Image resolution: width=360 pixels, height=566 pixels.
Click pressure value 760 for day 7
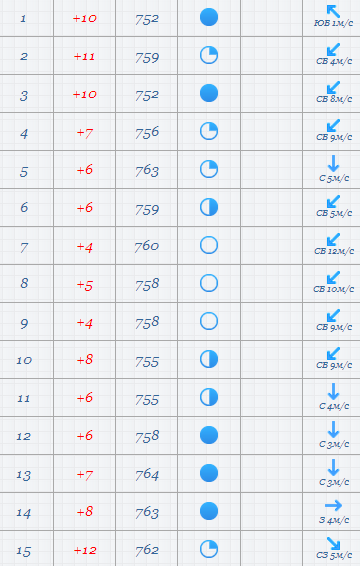147,246
